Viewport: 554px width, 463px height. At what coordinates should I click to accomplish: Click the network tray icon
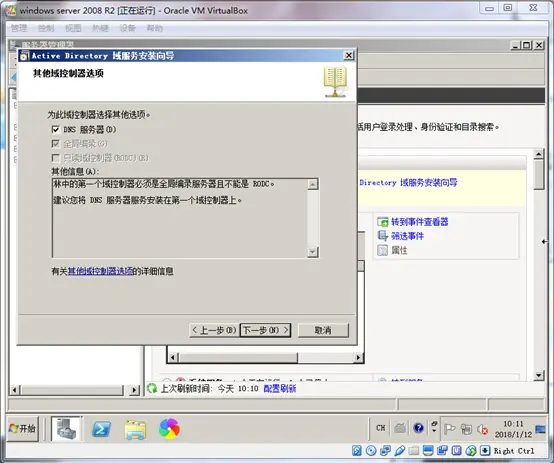[x=466, y=429]
